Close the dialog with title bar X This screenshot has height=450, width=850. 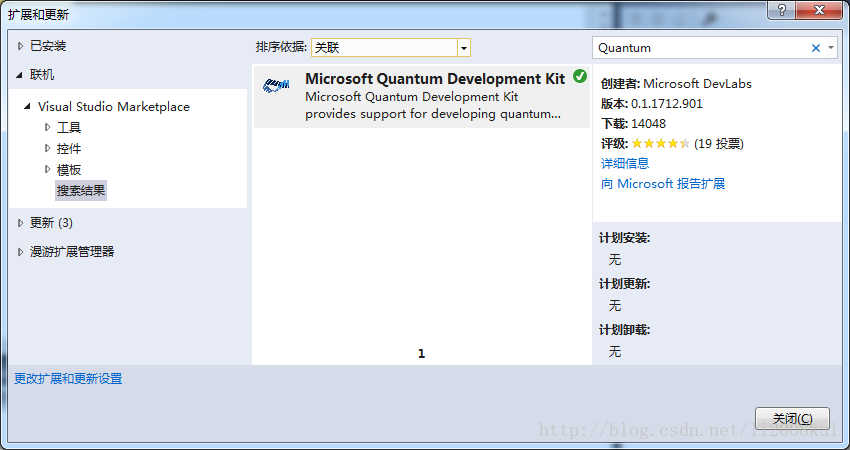(820, 10)
